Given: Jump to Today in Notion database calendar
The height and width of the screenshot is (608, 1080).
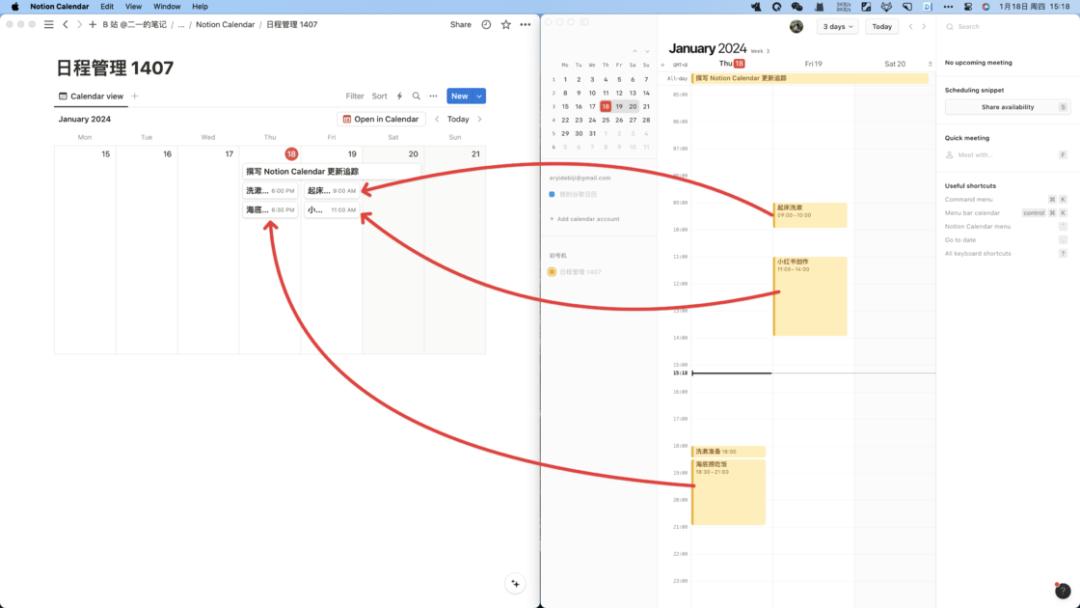Looking at the screenshot, I should [458, 119].
